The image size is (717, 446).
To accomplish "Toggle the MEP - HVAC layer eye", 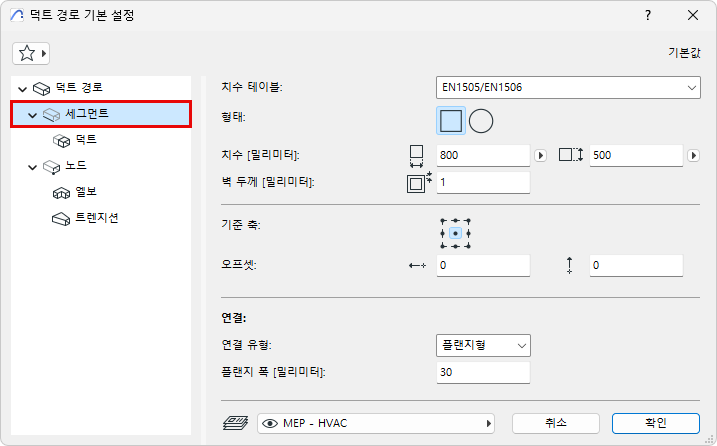I will pos(270,424).
